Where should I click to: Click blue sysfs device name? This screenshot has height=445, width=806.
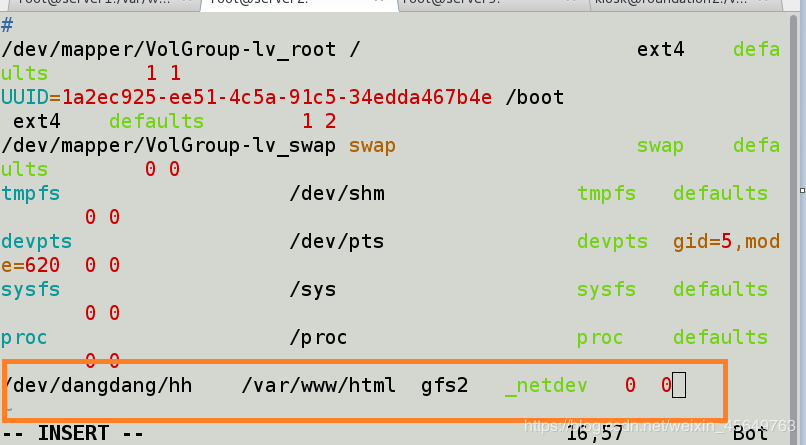click(31, 290)
